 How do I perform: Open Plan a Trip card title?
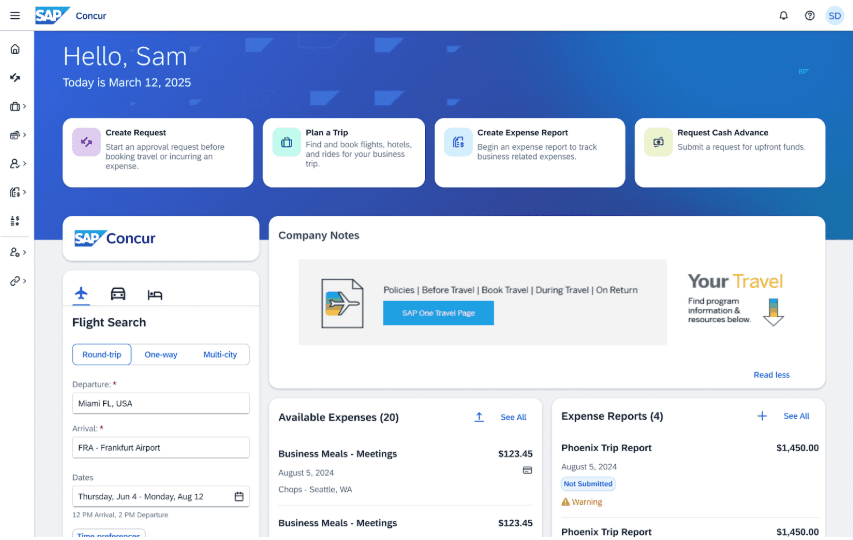(326, 133)
